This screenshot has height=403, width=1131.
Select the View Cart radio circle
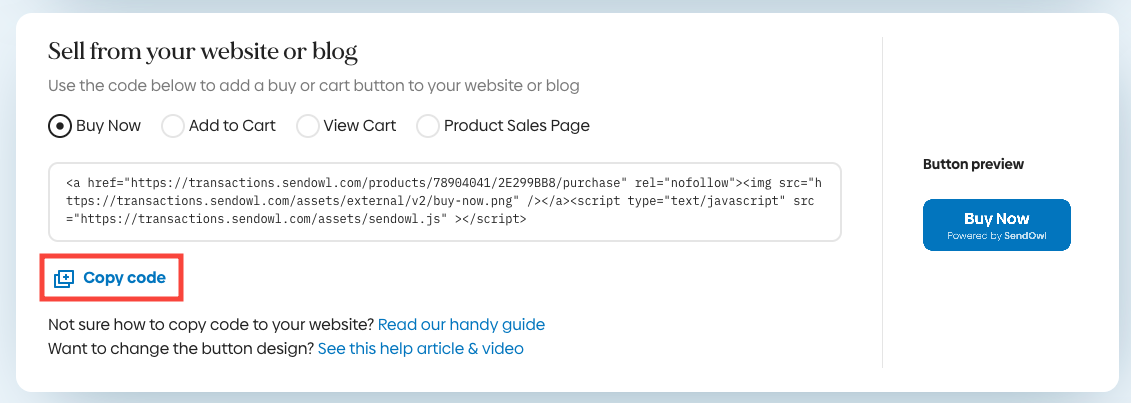coord(308,126)
